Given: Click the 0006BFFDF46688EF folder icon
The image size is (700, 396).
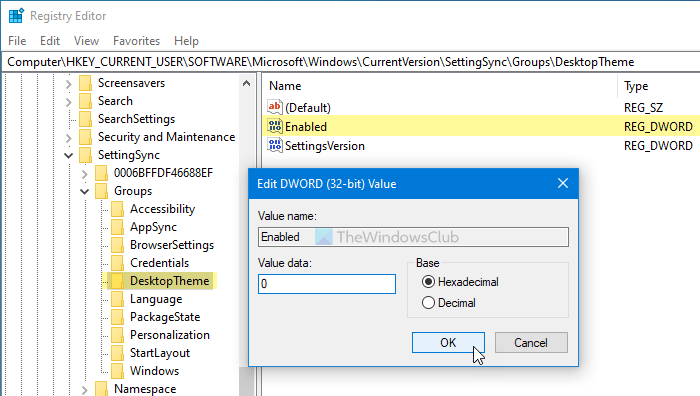Looking at the screenshot, I should pyautogui.click(x=101, y=173).
